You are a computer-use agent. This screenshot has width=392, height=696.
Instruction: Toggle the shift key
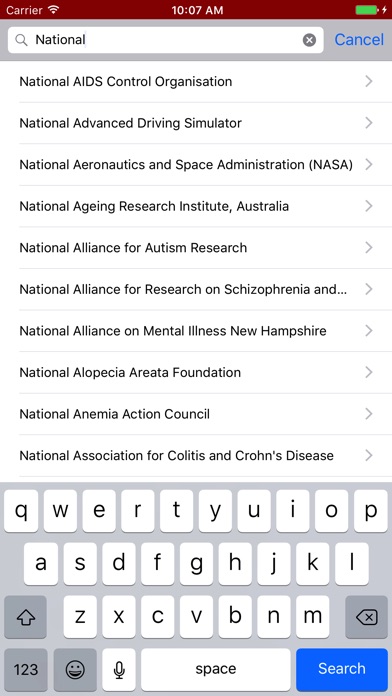coord(25,617)
